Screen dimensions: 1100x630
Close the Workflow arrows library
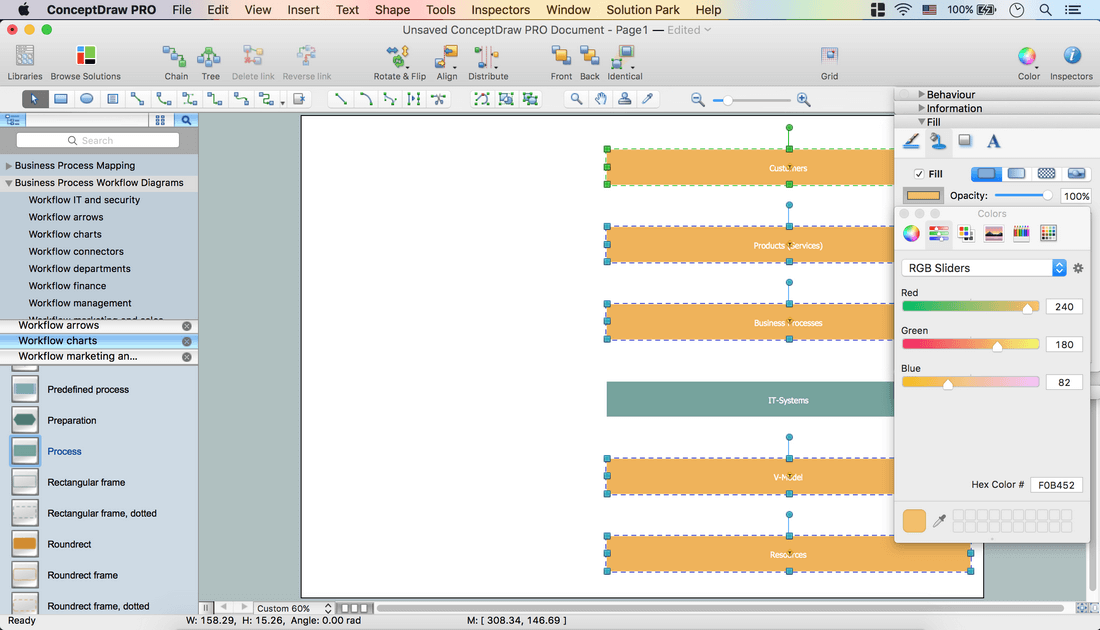tap(187, 326)
